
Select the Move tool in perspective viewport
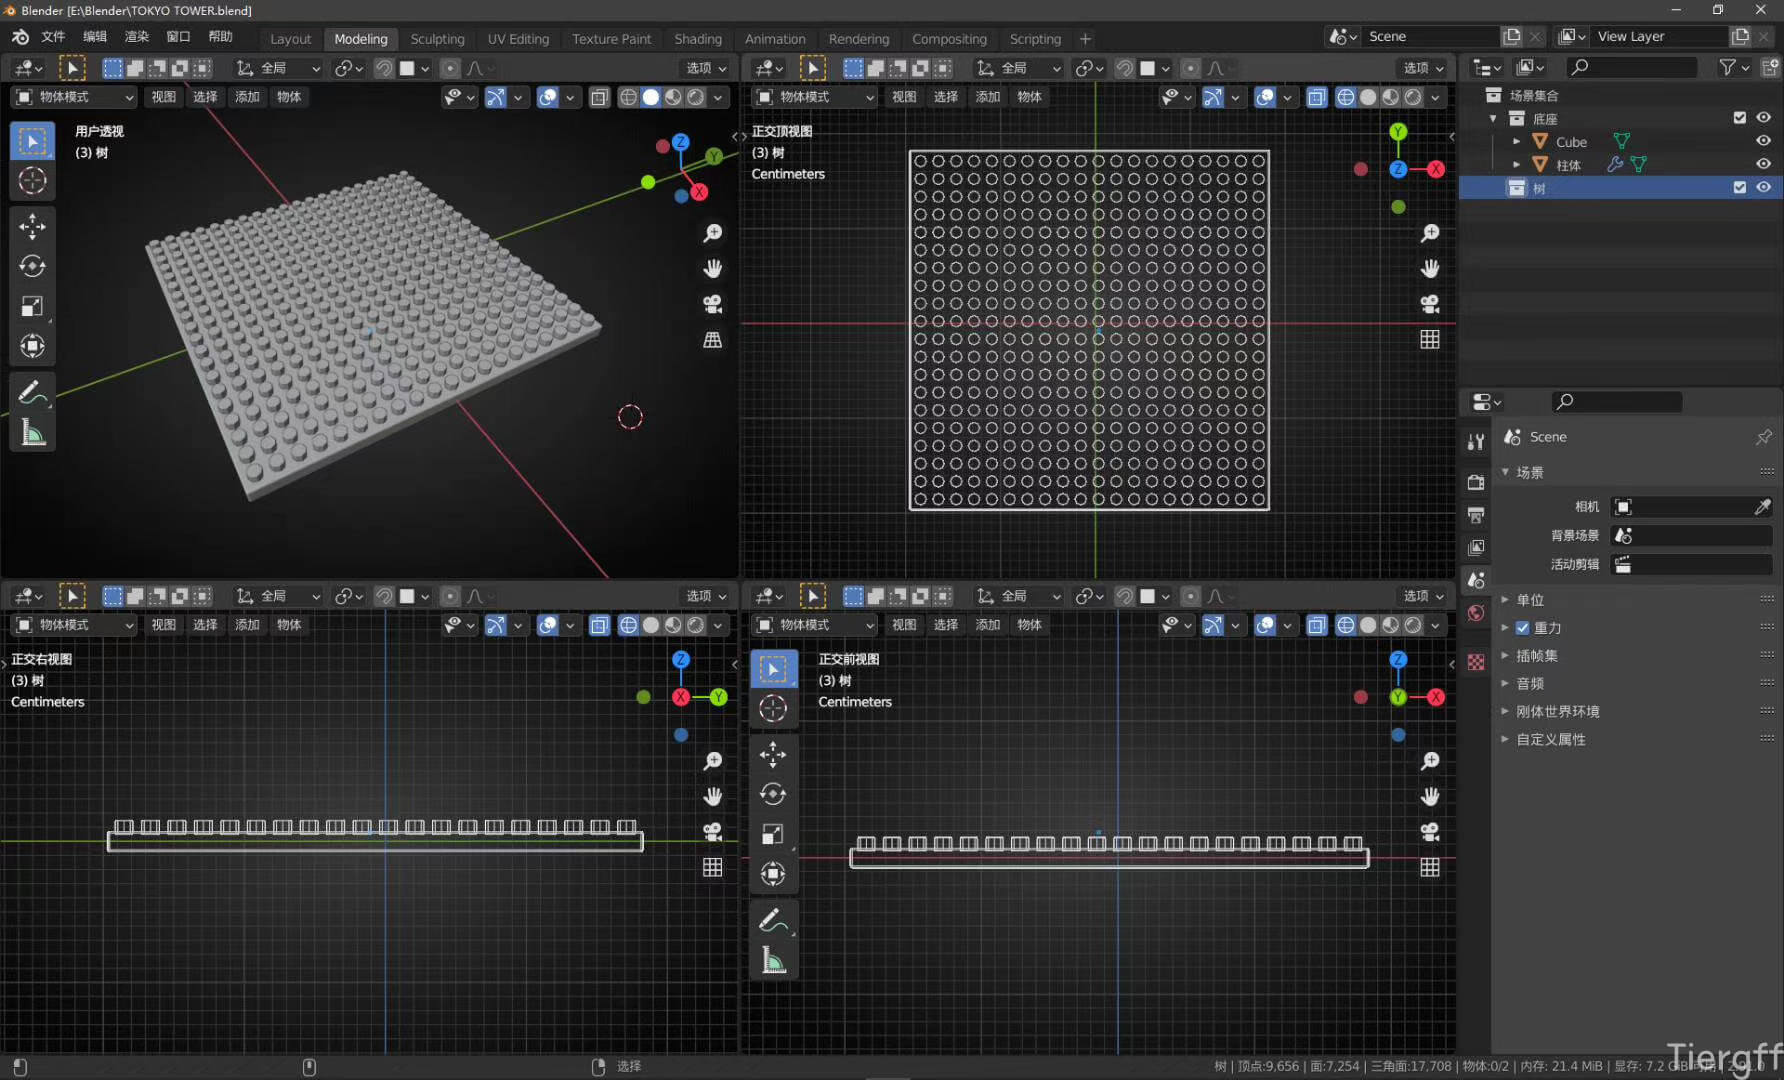coord(32,226)
